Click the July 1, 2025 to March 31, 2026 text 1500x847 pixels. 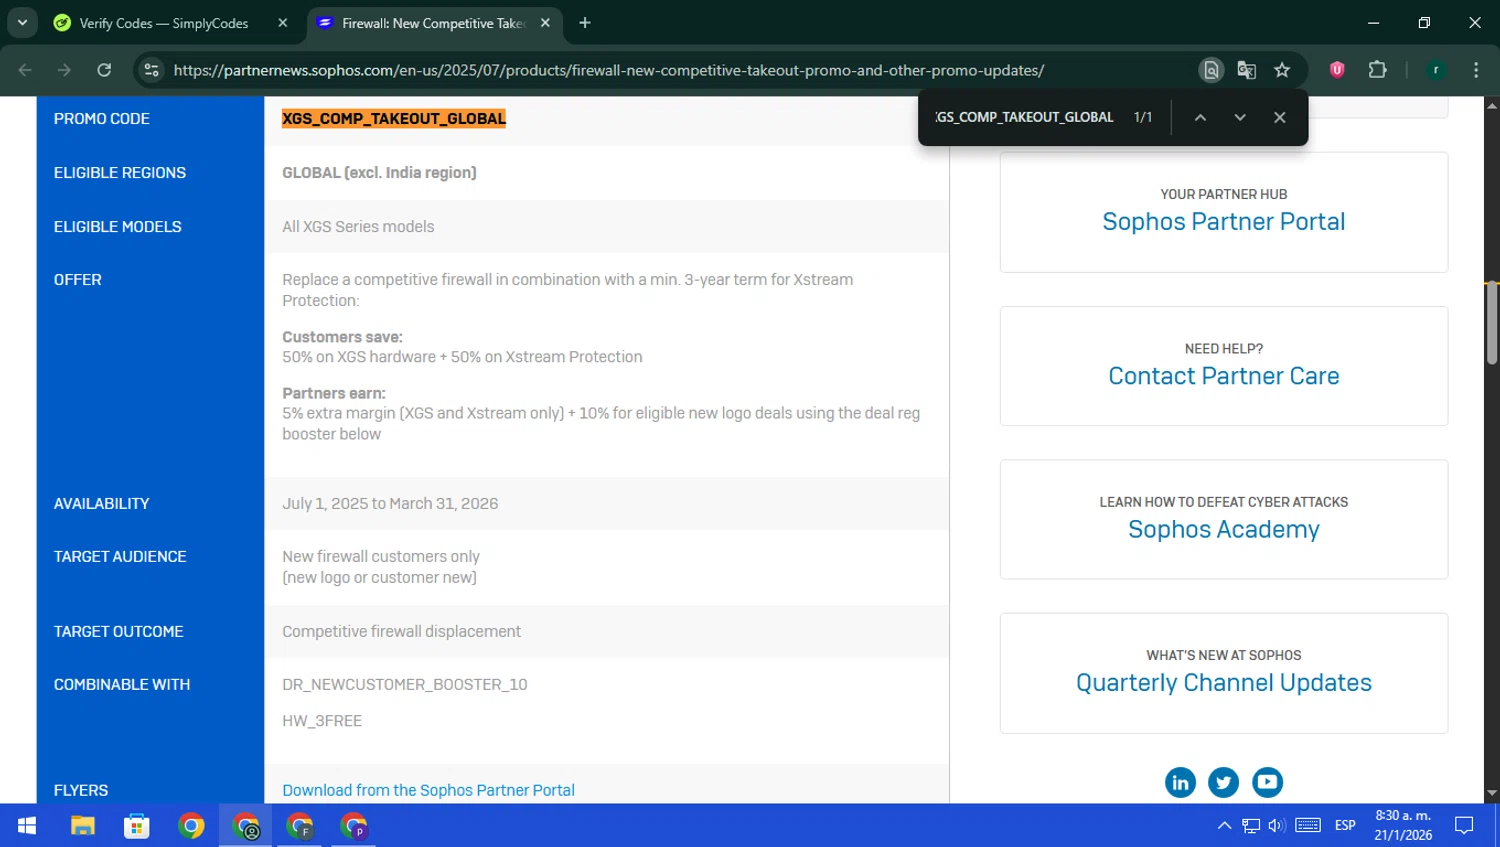390,504
